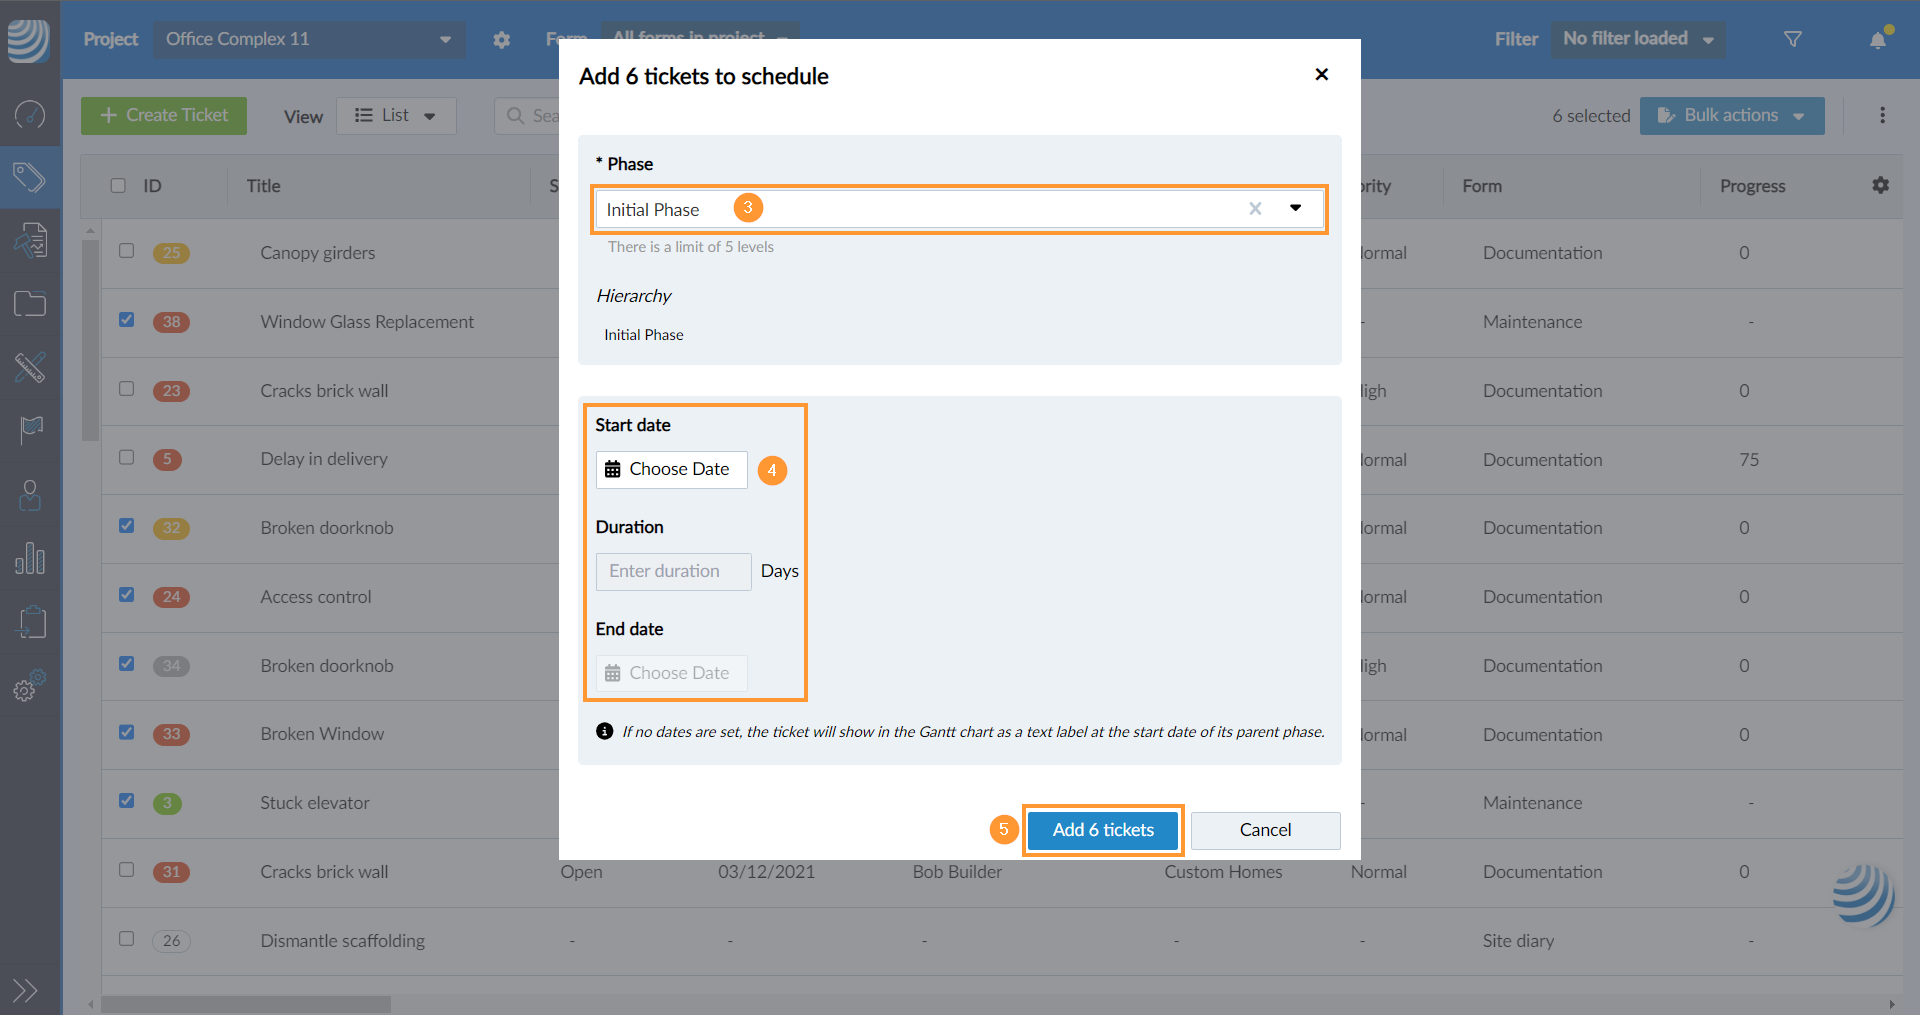Uncheck the Window Glass Replacement ticket

tap(127, 320)
